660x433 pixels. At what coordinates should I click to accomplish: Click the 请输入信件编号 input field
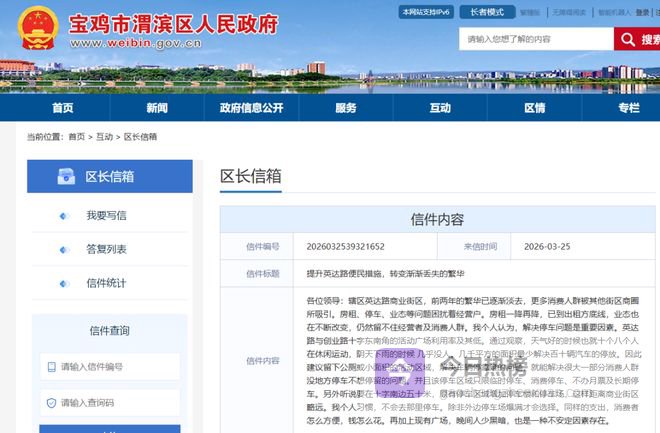110,367
